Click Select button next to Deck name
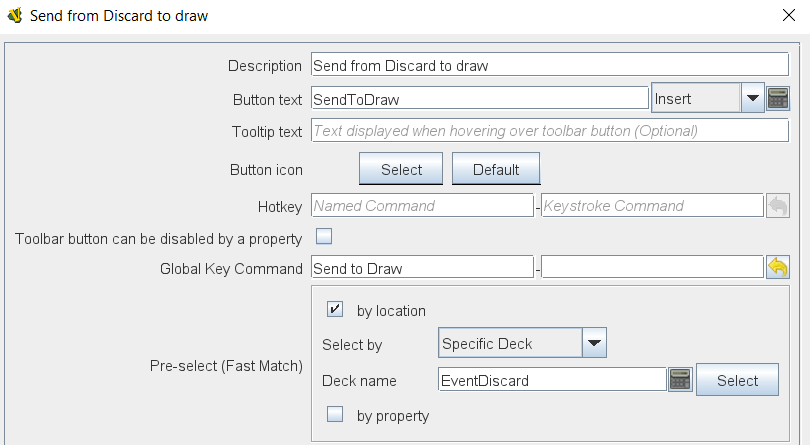This screenshot has height=445, width=810. pos(737,380)
